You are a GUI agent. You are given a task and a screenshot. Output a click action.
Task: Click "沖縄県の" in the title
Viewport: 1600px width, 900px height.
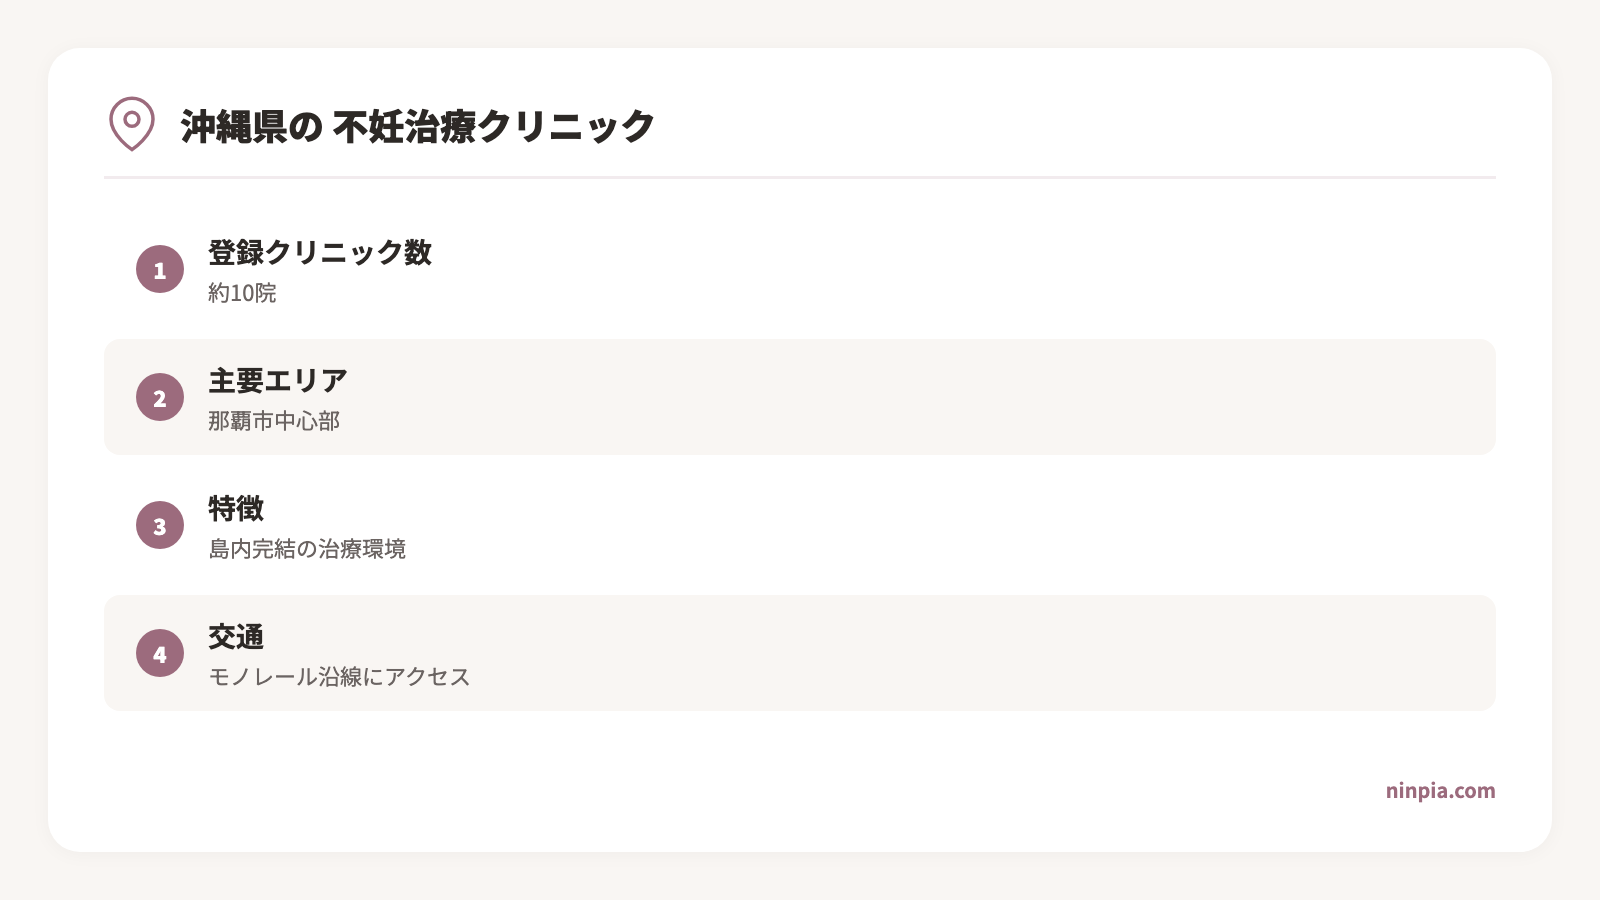pyautogui.click(x=252, y=127)
